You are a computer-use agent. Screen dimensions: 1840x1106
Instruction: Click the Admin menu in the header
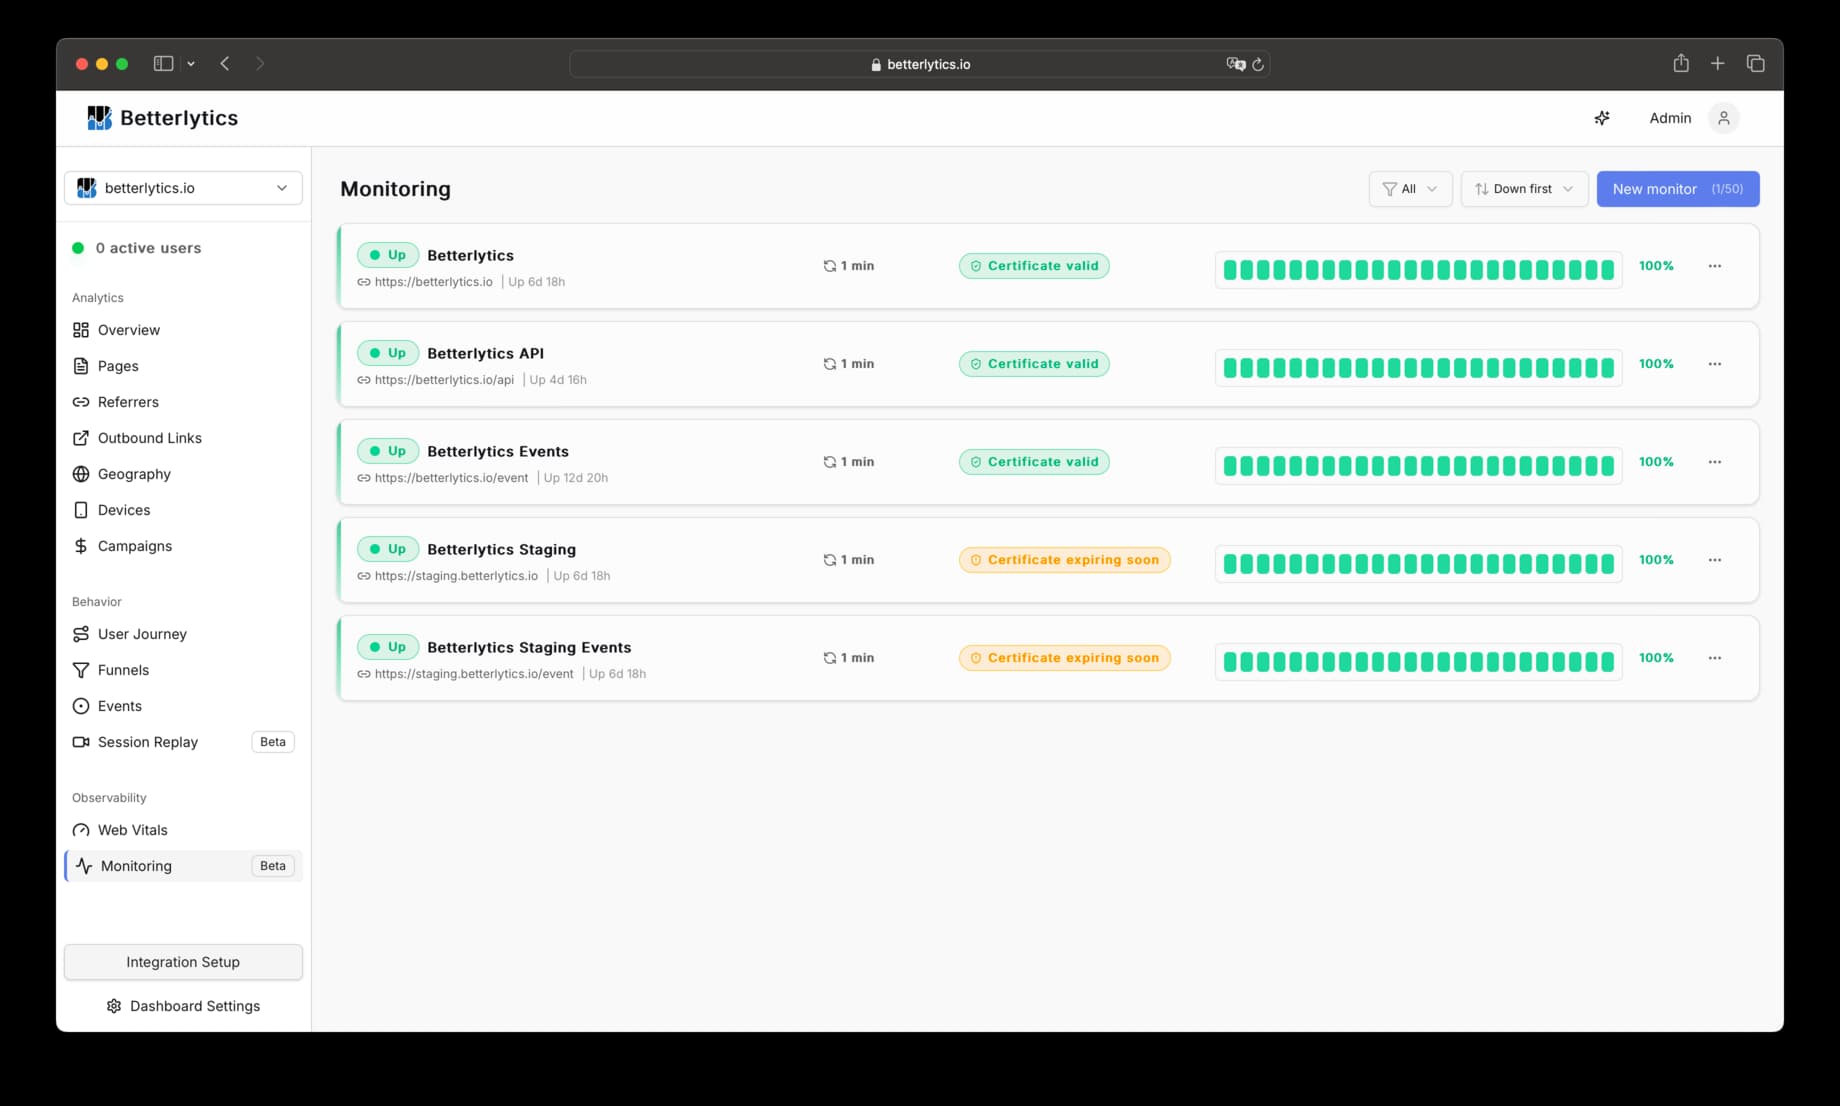(1670, 117)
